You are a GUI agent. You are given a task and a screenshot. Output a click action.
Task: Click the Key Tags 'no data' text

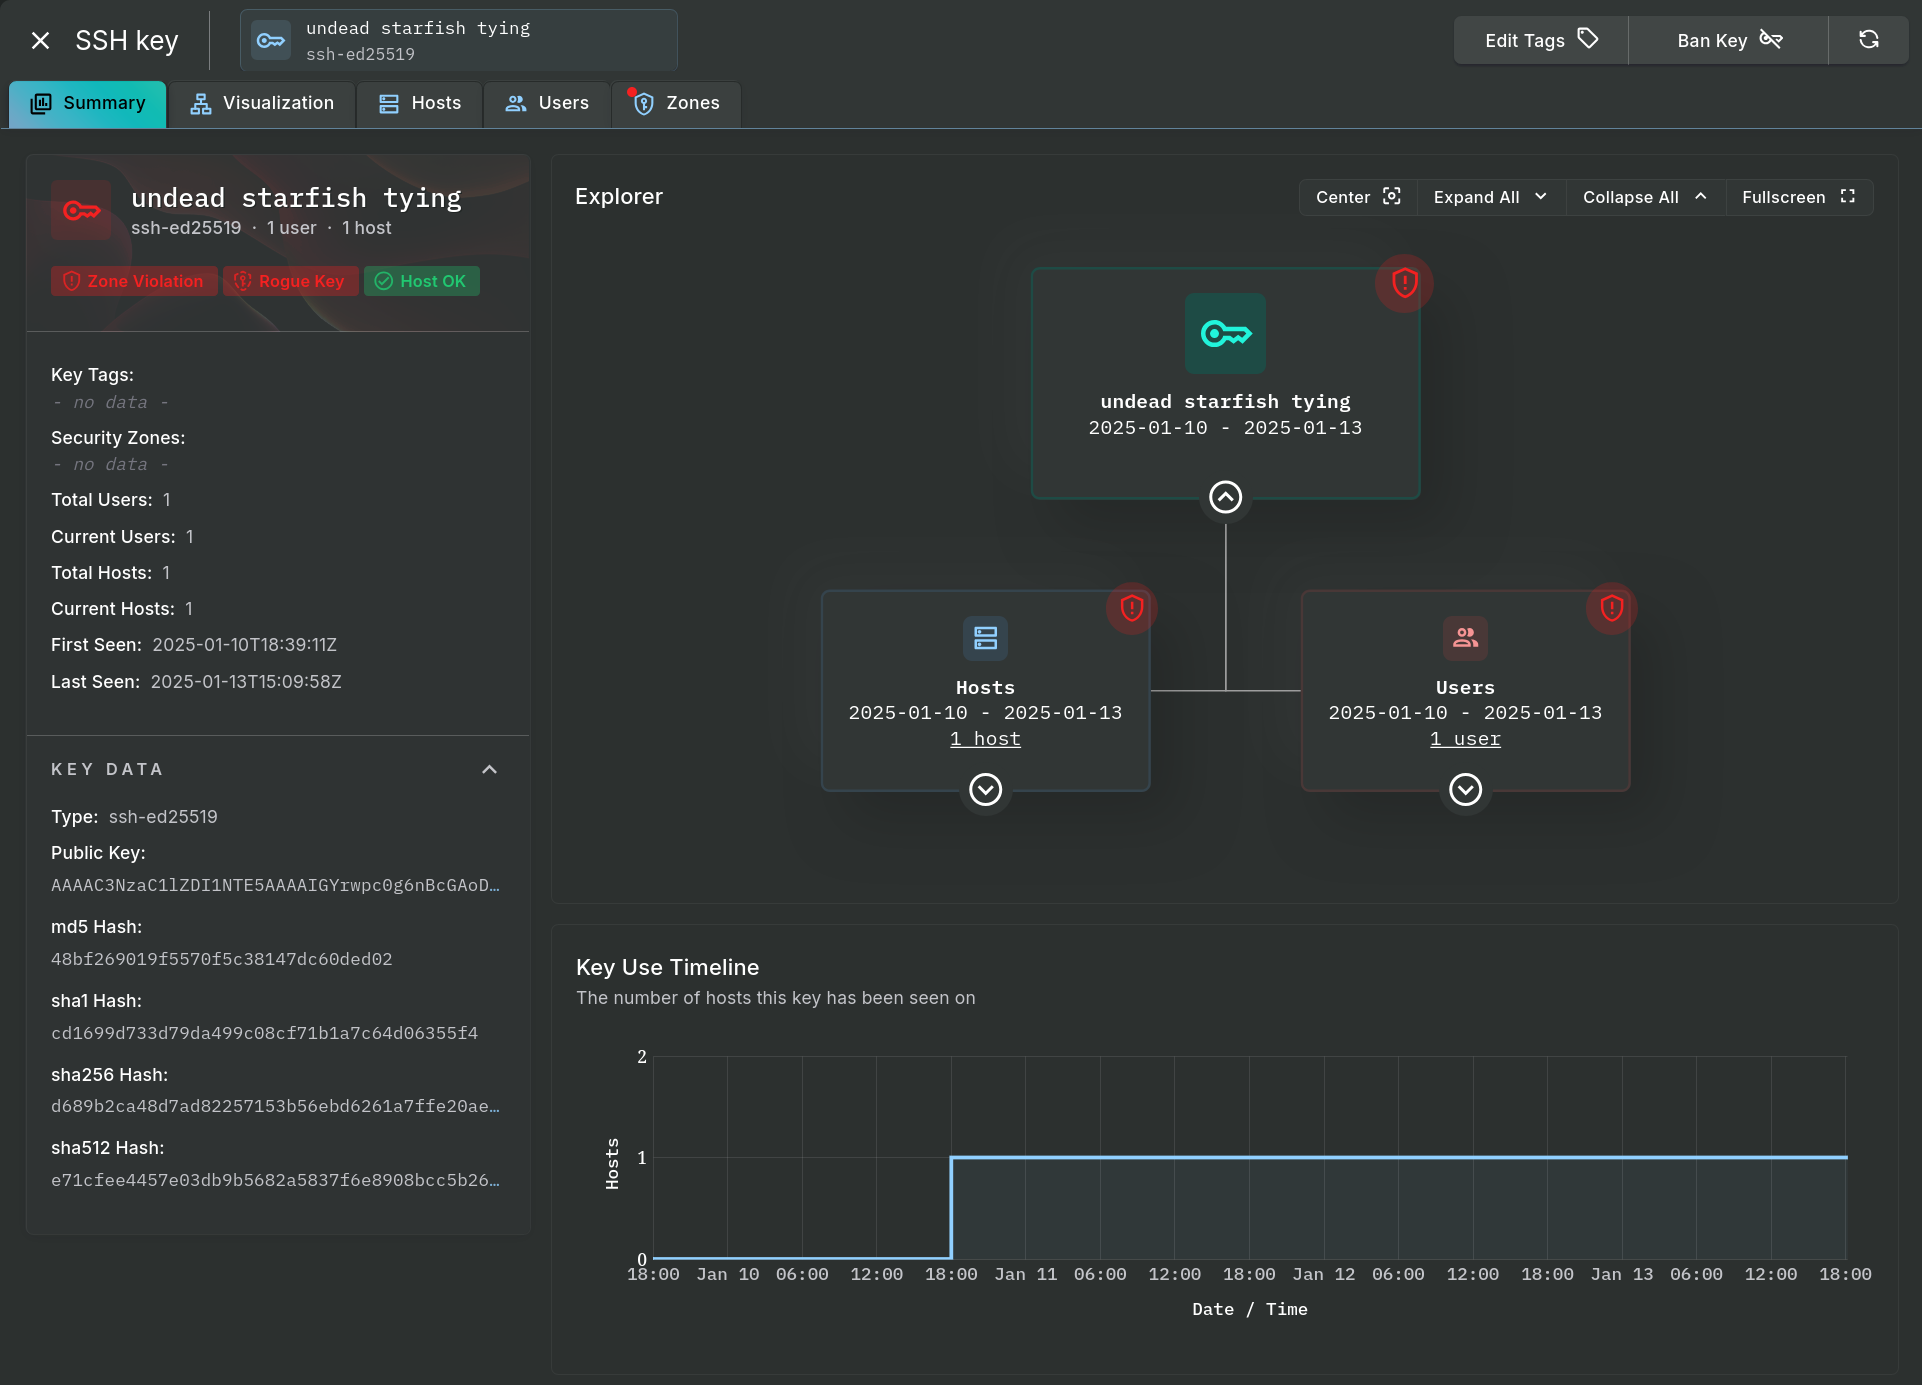pyautogui.click(x=110, y=402)
